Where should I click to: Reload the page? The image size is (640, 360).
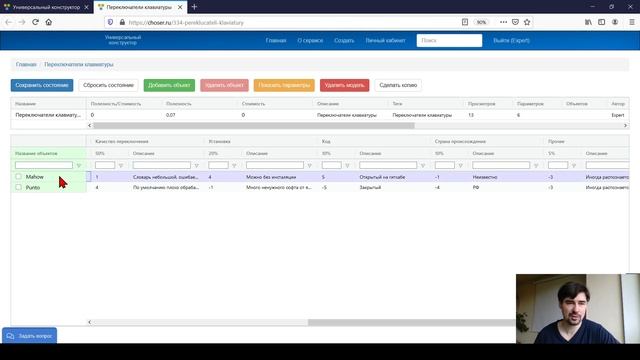(35, 22)
